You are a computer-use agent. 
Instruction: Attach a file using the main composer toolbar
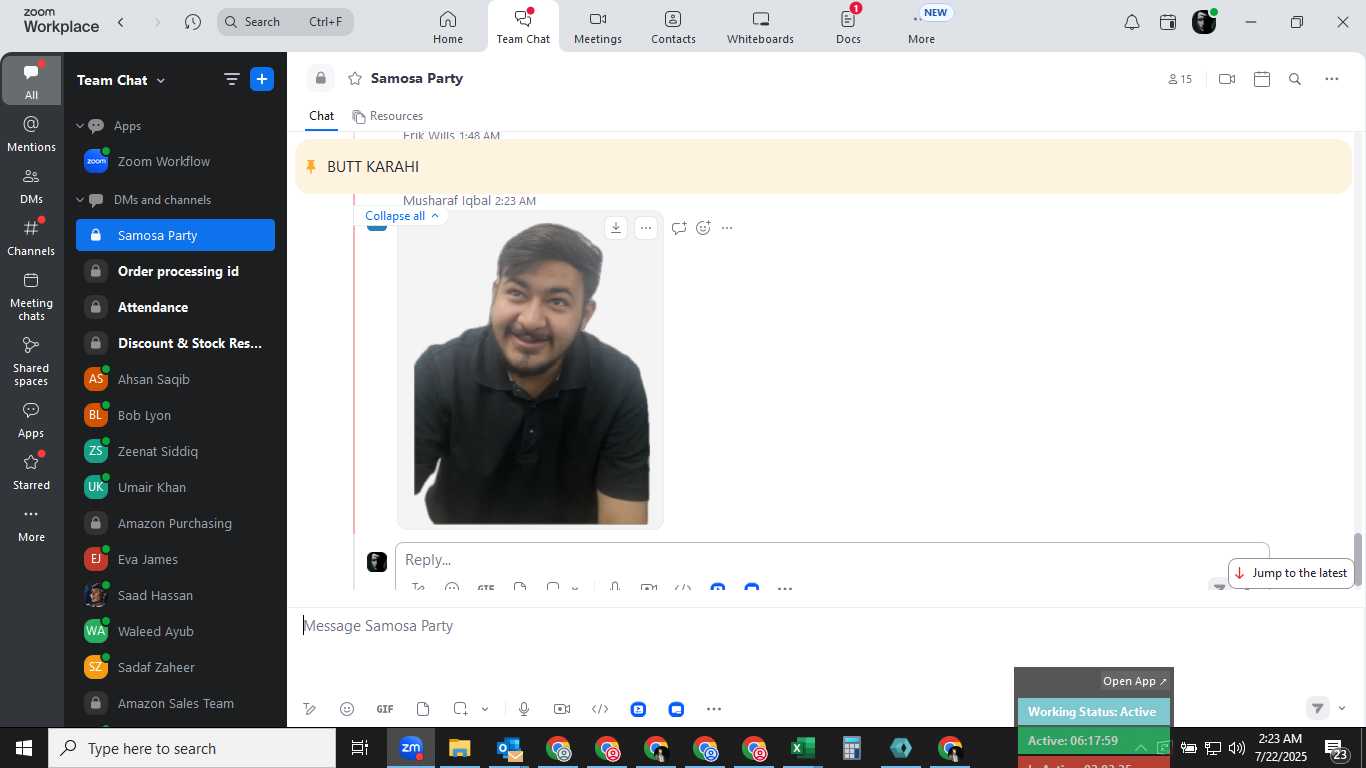point(423,709)
